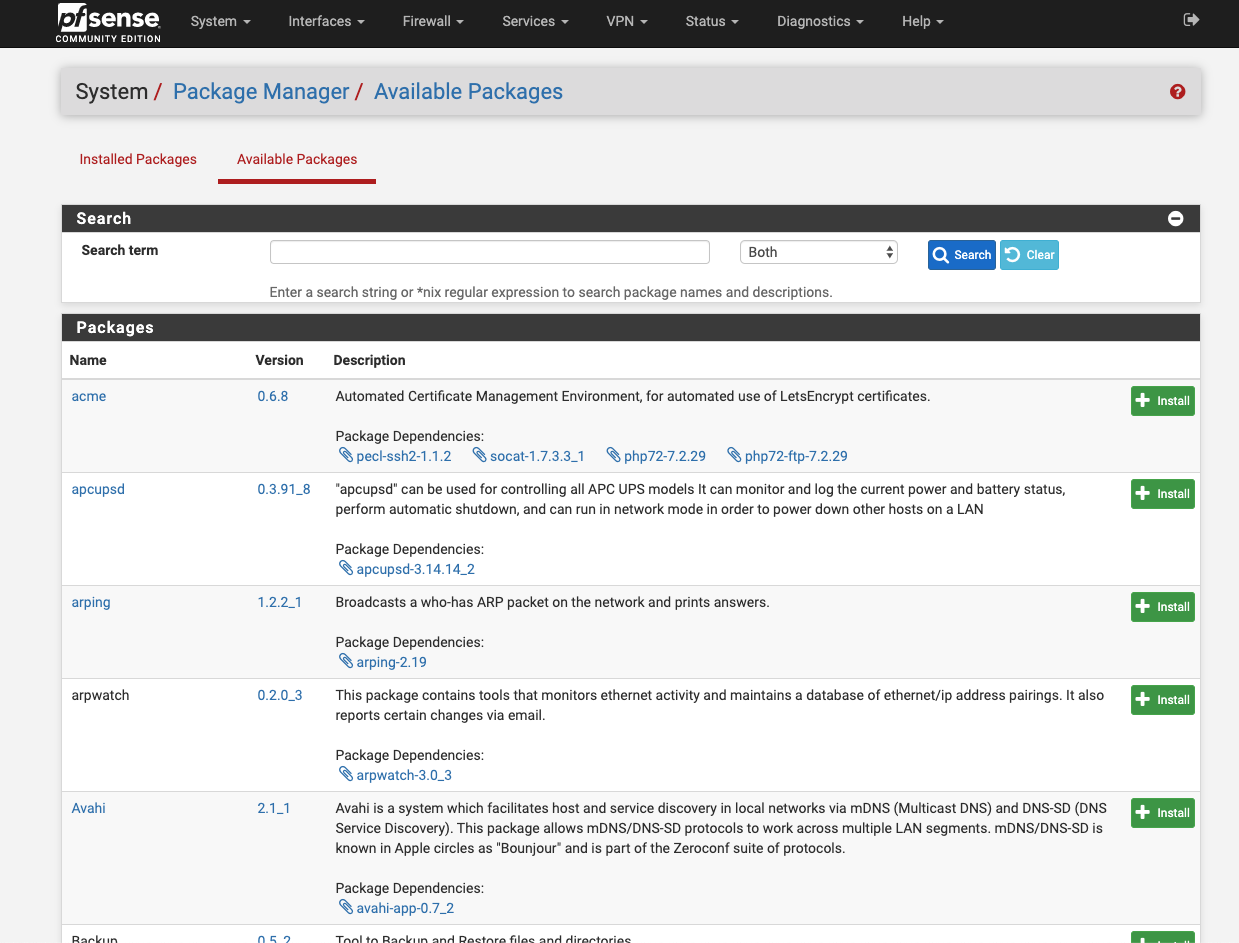Open dependency link pecl-ssh2-1.1.2
Screen dimensions: 1239x943
[404, 456]
